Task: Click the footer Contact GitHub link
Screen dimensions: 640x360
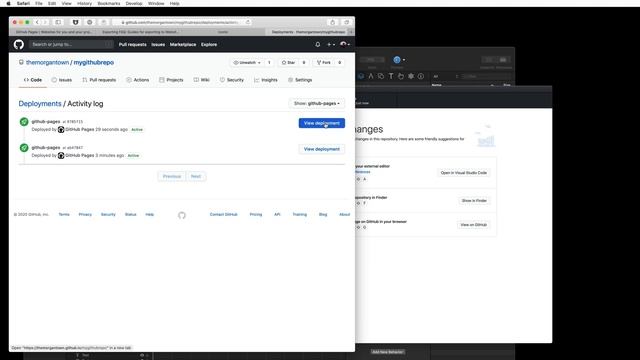Action: pos(223,214)
